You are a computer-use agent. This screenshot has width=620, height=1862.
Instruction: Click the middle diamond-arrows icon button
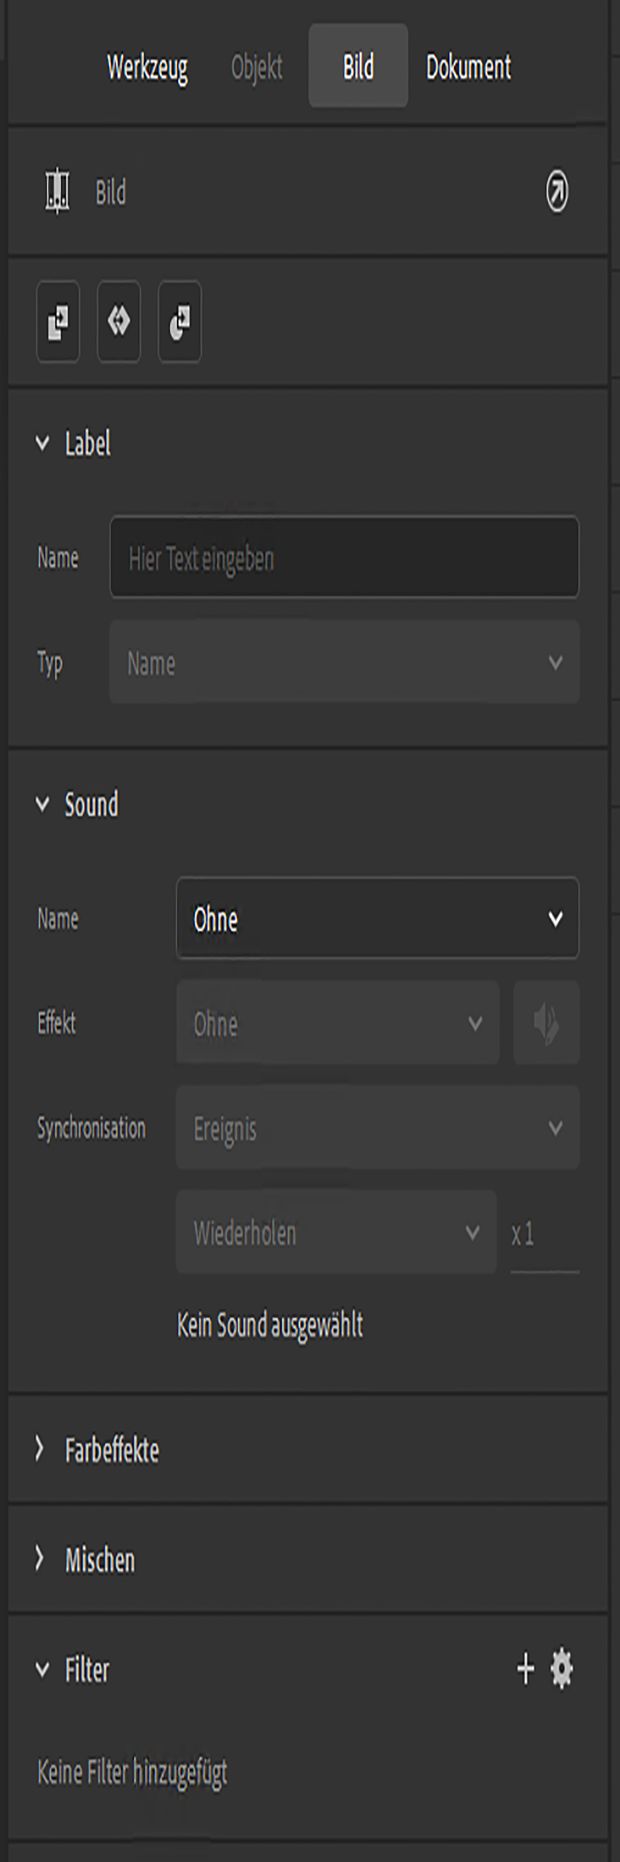click(x=119, y=322)
